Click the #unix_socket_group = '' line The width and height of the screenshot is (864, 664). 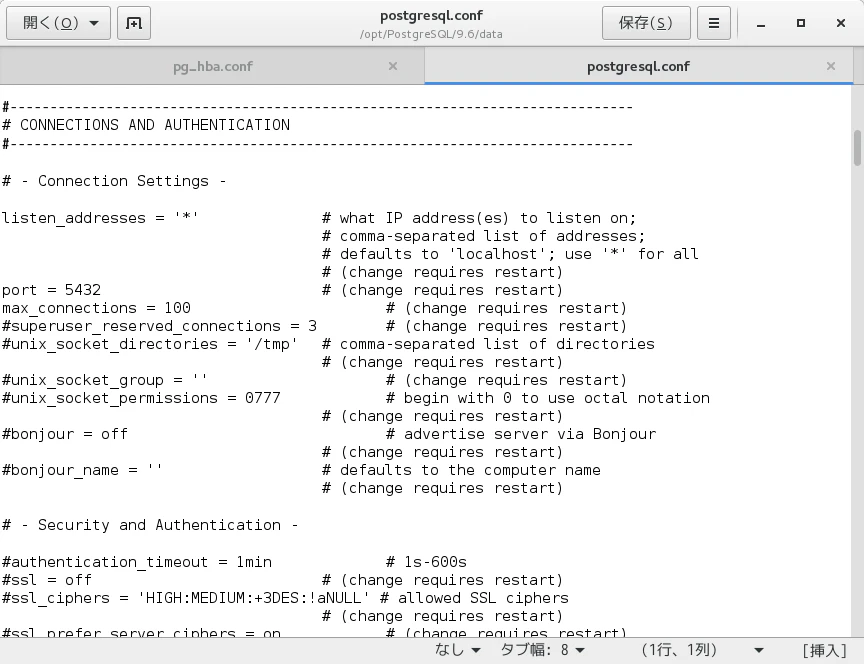tap(105, 380)
